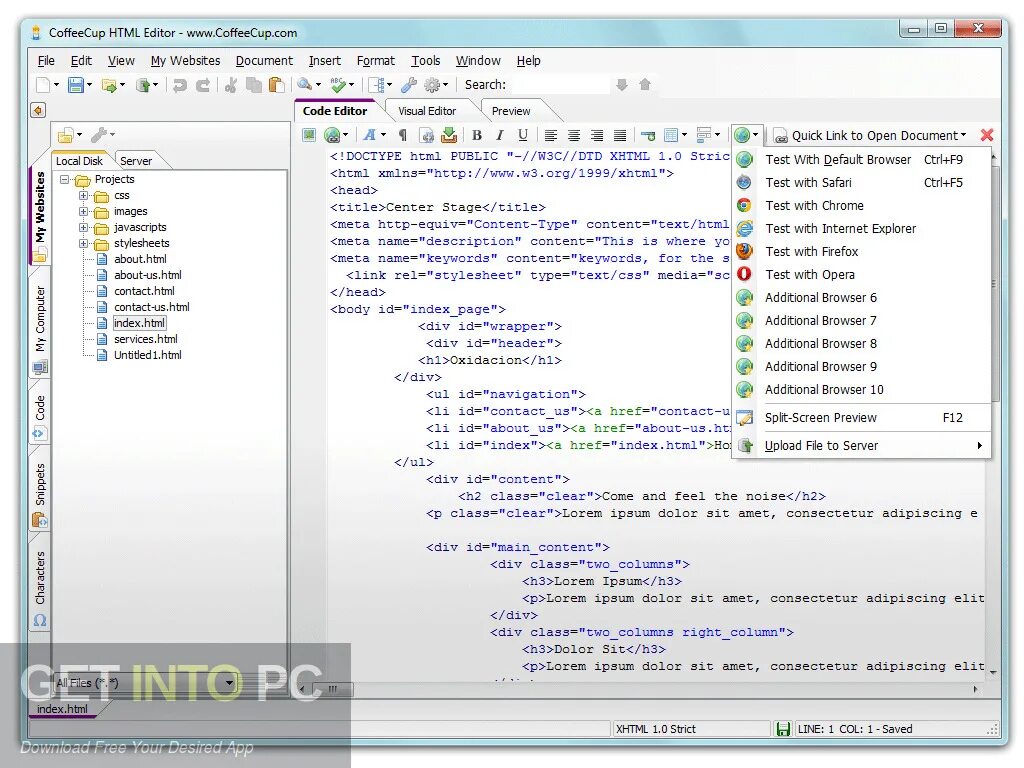Open the Snippets side panel tab
This screenshot has width=1024, height=768.
click(40, 494)
